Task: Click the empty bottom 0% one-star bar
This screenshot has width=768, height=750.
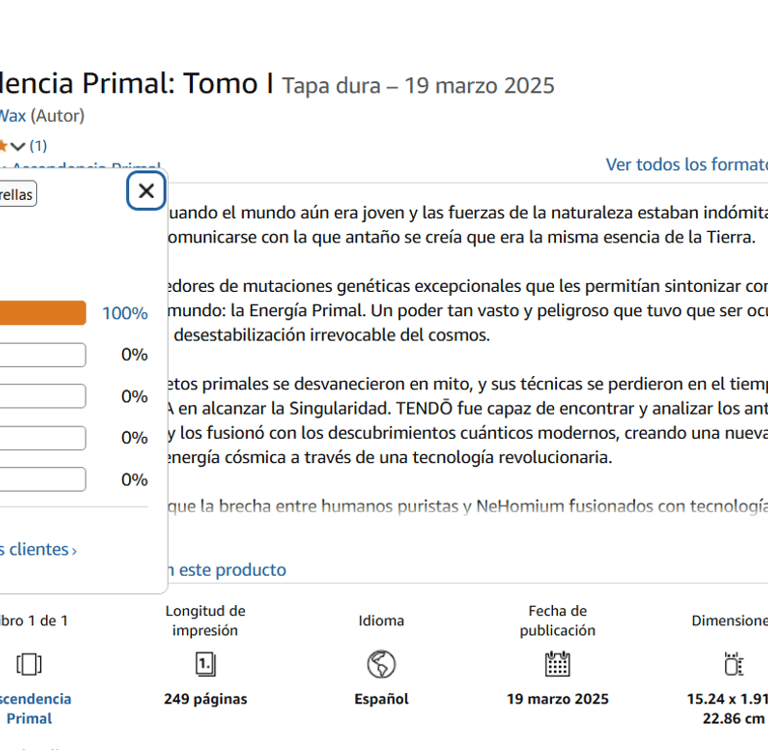Action: 42,479
